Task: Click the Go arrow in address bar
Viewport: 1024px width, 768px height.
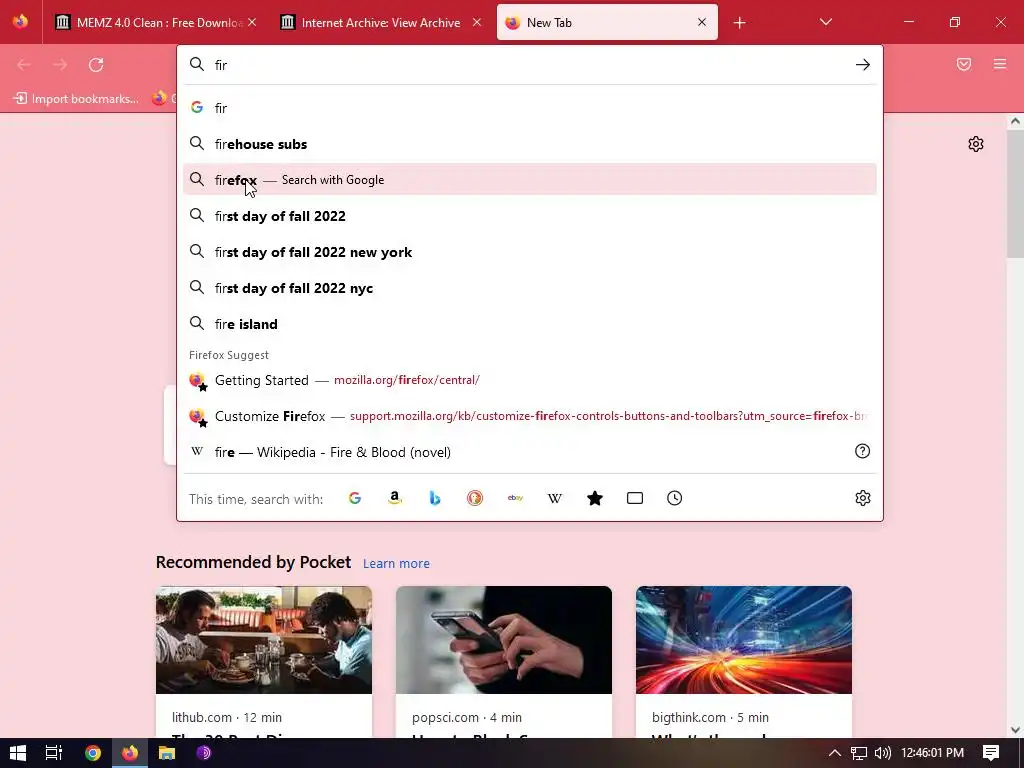Action: coord(863,65)
